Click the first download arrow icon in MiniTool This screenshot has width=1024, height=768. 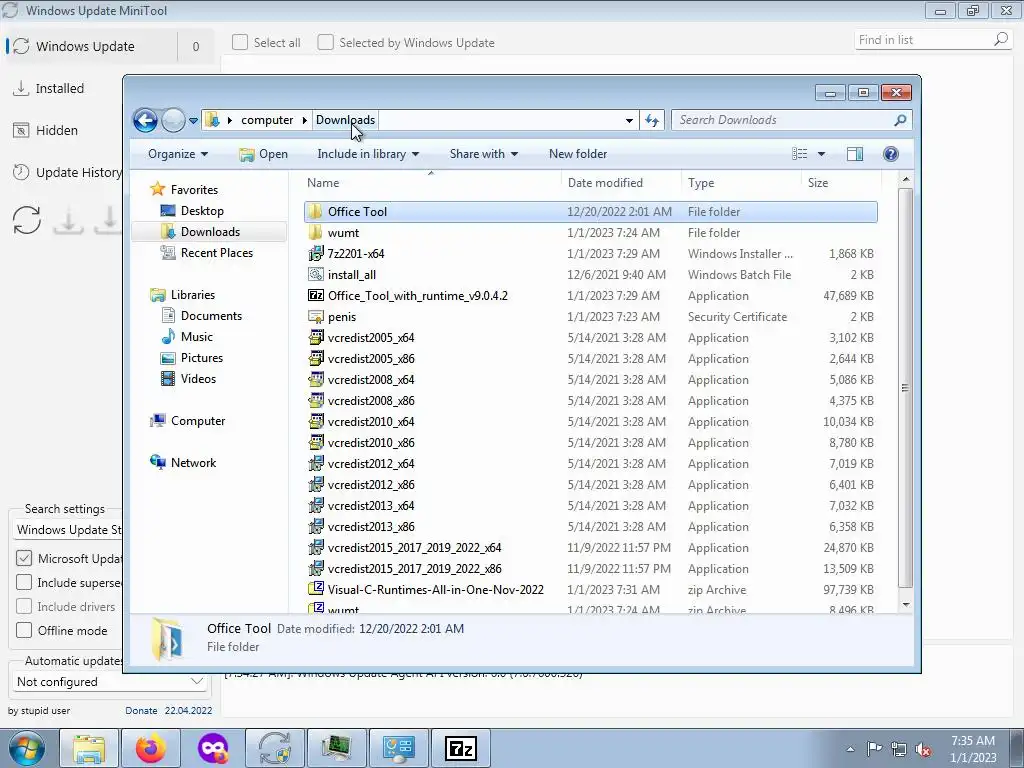[x=68, y=220]
